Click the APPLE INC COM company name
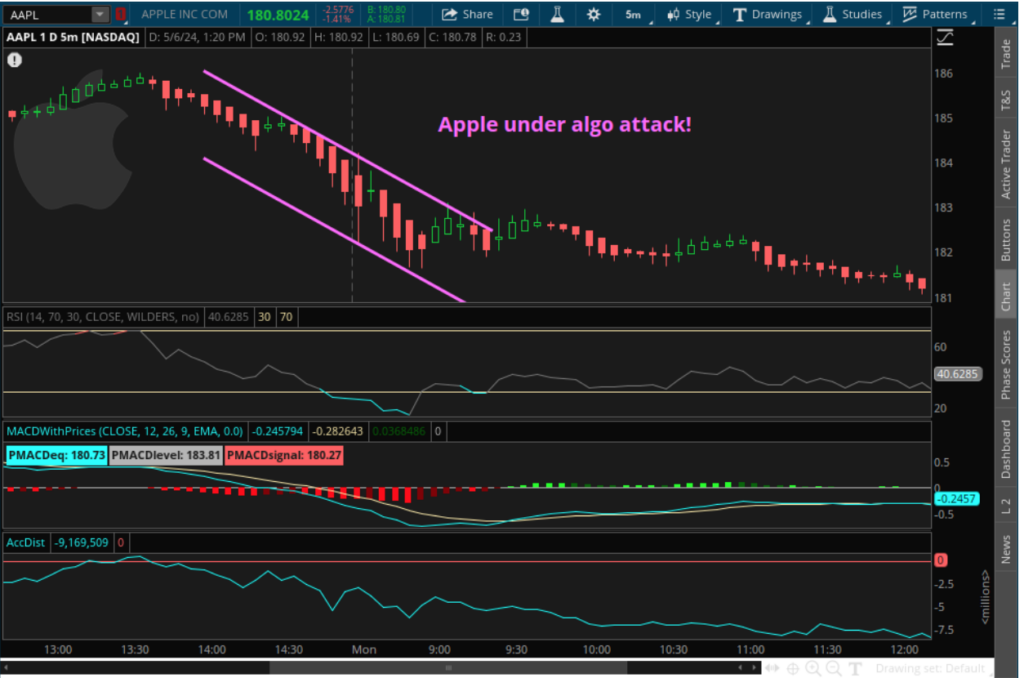Image resolution: width=1024 pixels, height=678 pixels. pyautogui.click(x=184, y=14)
